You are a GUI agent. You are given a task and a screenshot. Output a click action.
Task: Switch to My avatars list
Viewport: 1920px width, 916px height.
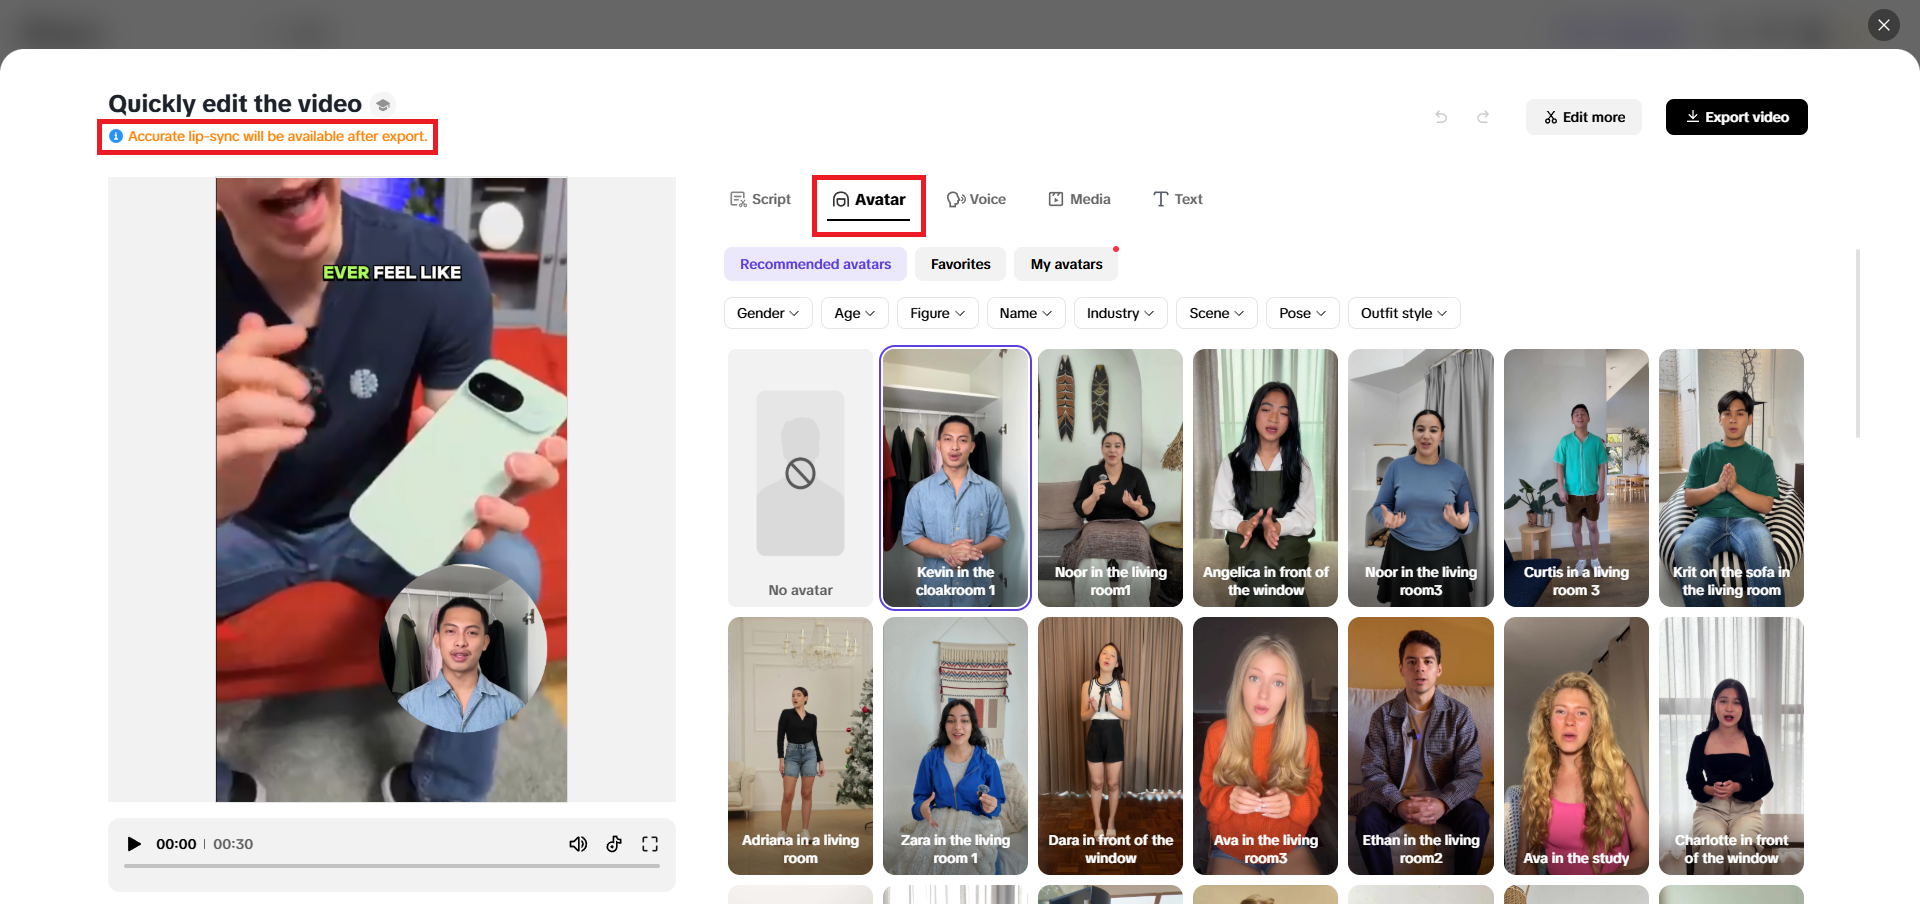click(1066, 264)
